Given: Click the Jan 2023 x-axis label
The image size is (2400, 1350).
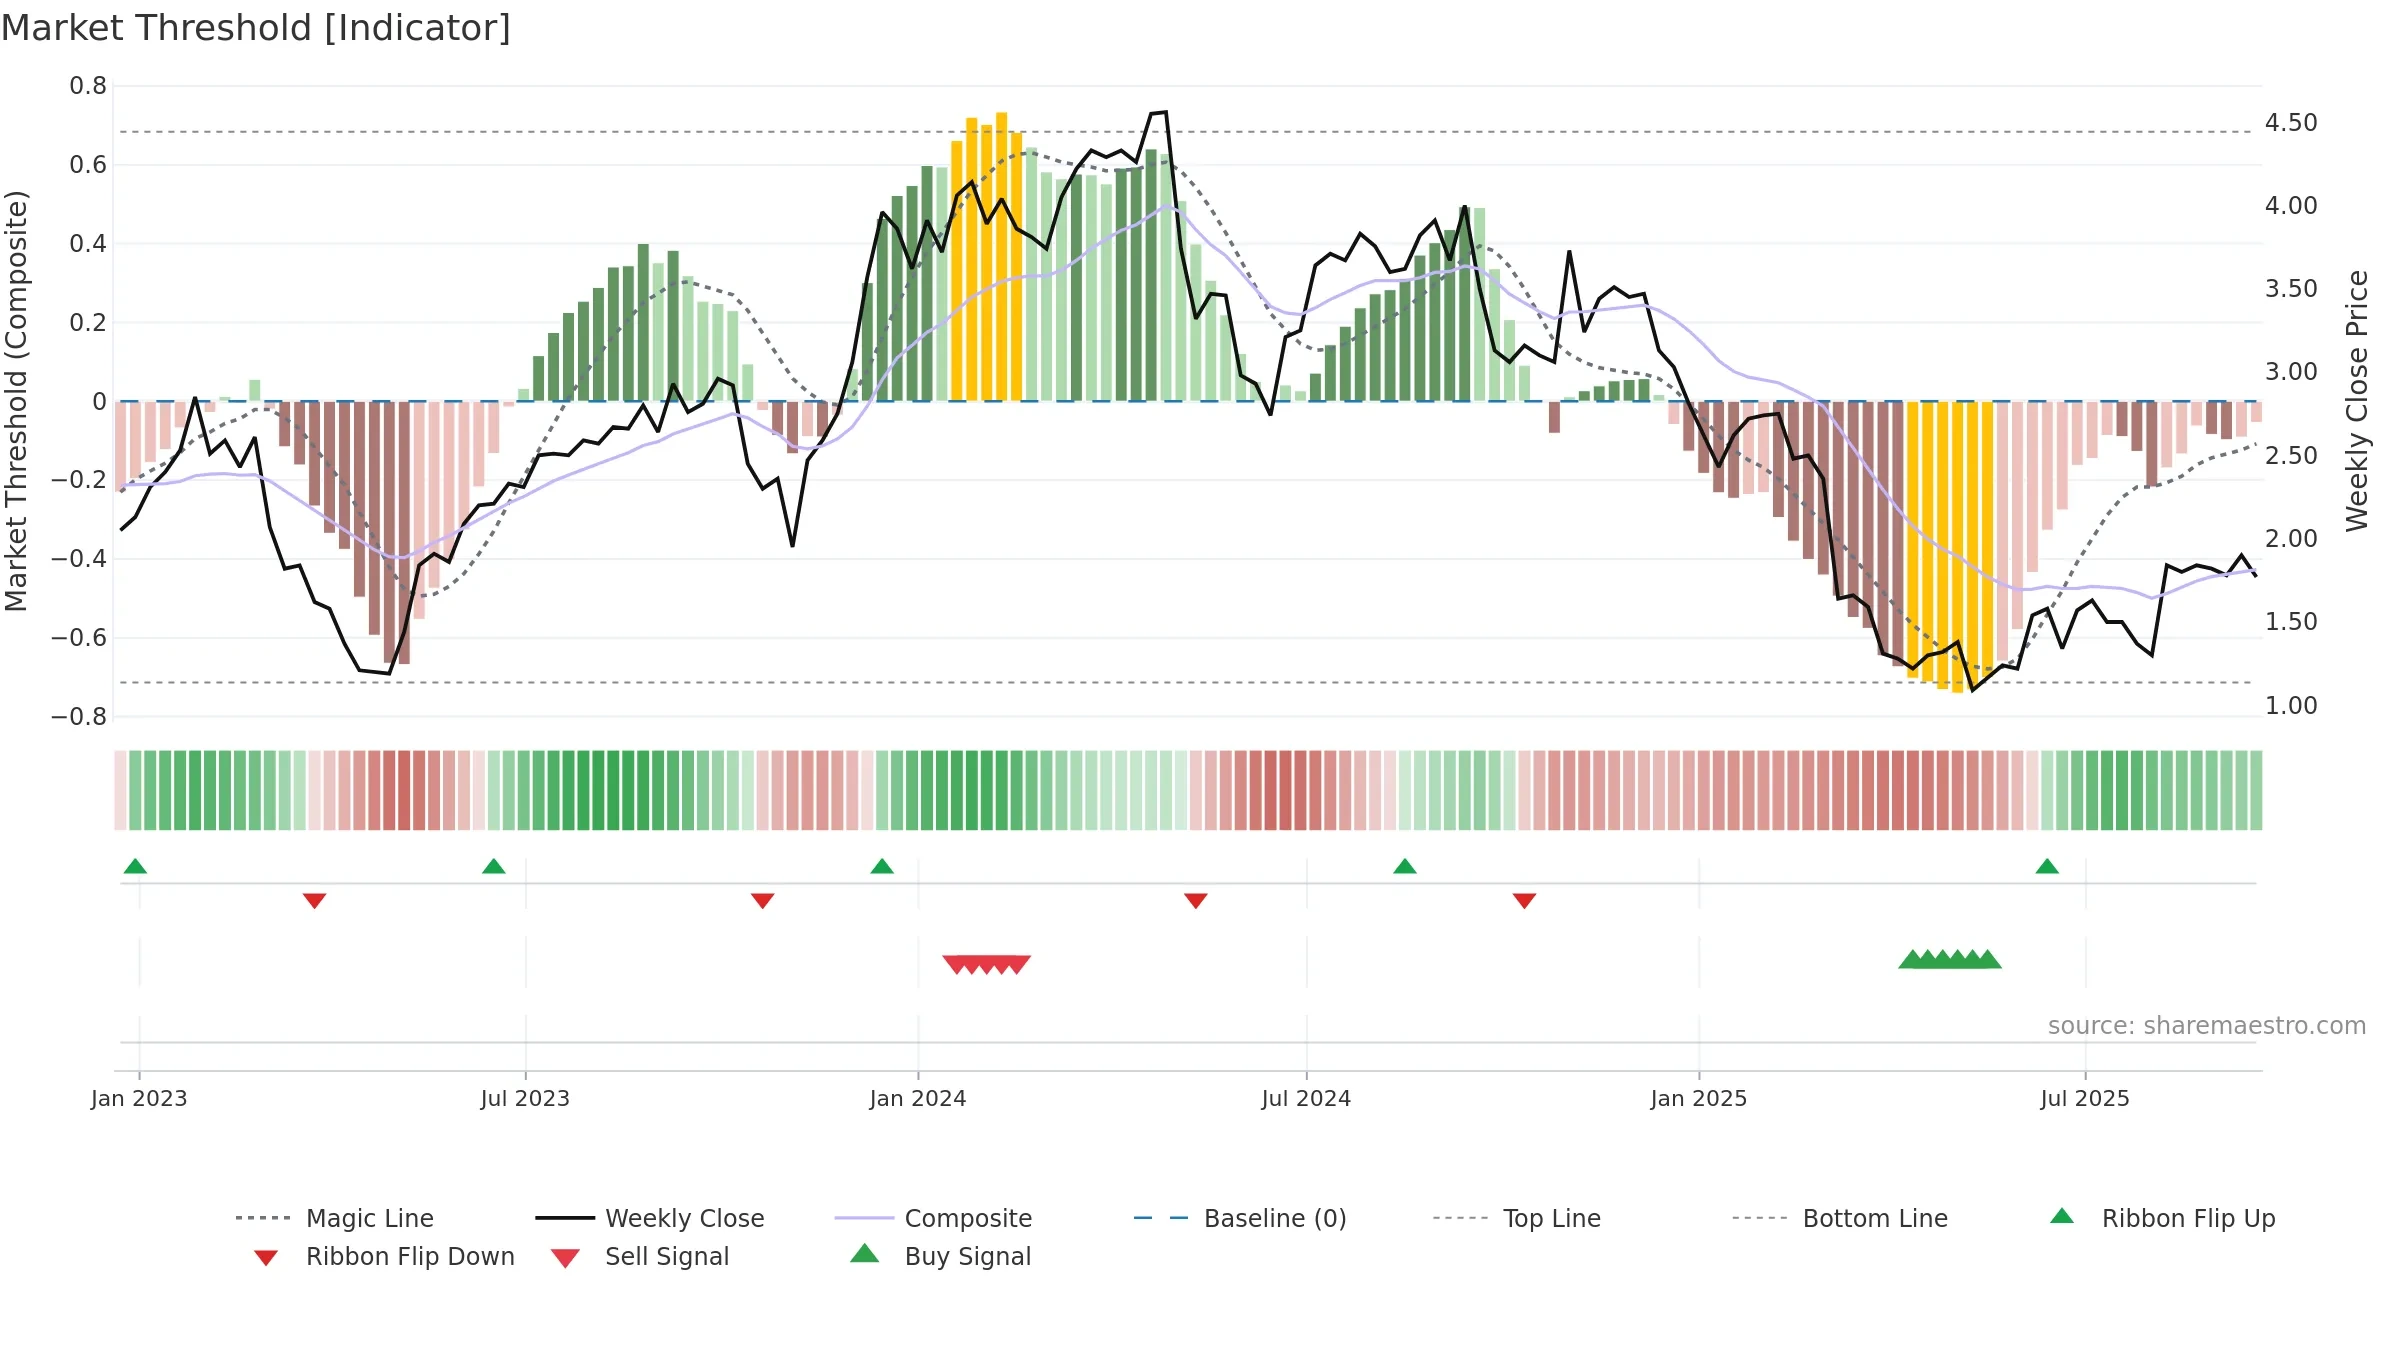Looking at the screenshot, I should point(139,1099).
